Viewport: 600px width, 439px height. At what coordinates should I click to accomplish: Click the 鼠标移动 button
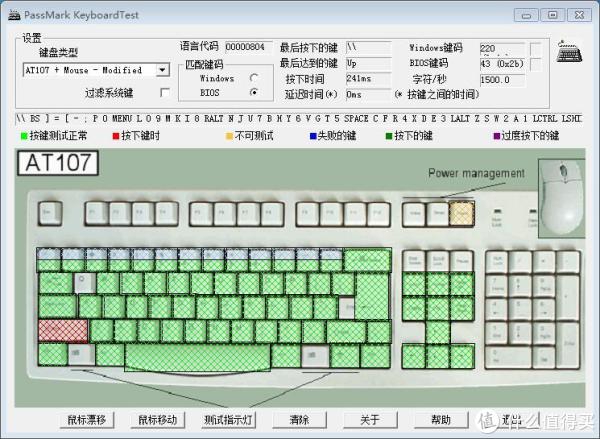coord(158,420)
